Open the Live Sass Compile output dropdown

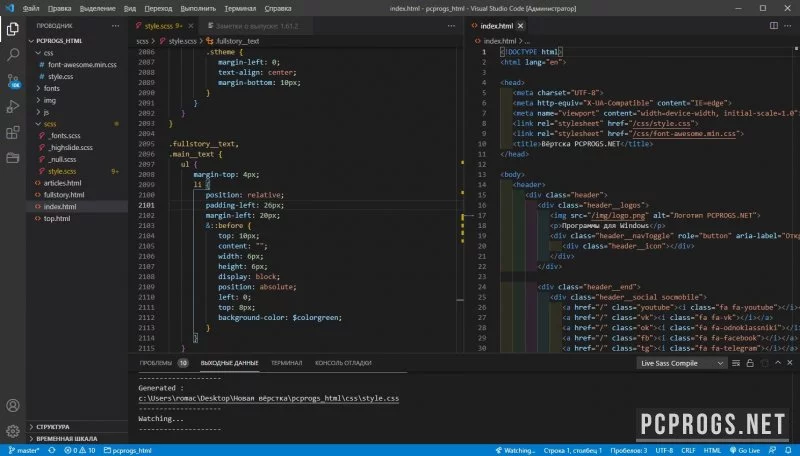(x=682, y=363)
